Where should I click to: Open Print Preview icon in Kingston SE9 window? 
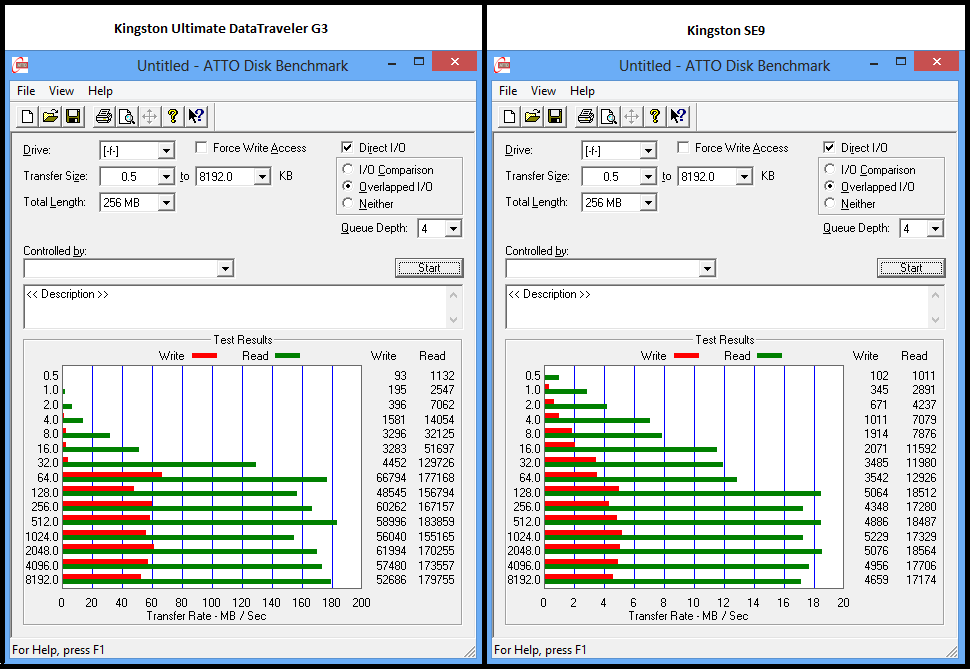coord(609,116)
